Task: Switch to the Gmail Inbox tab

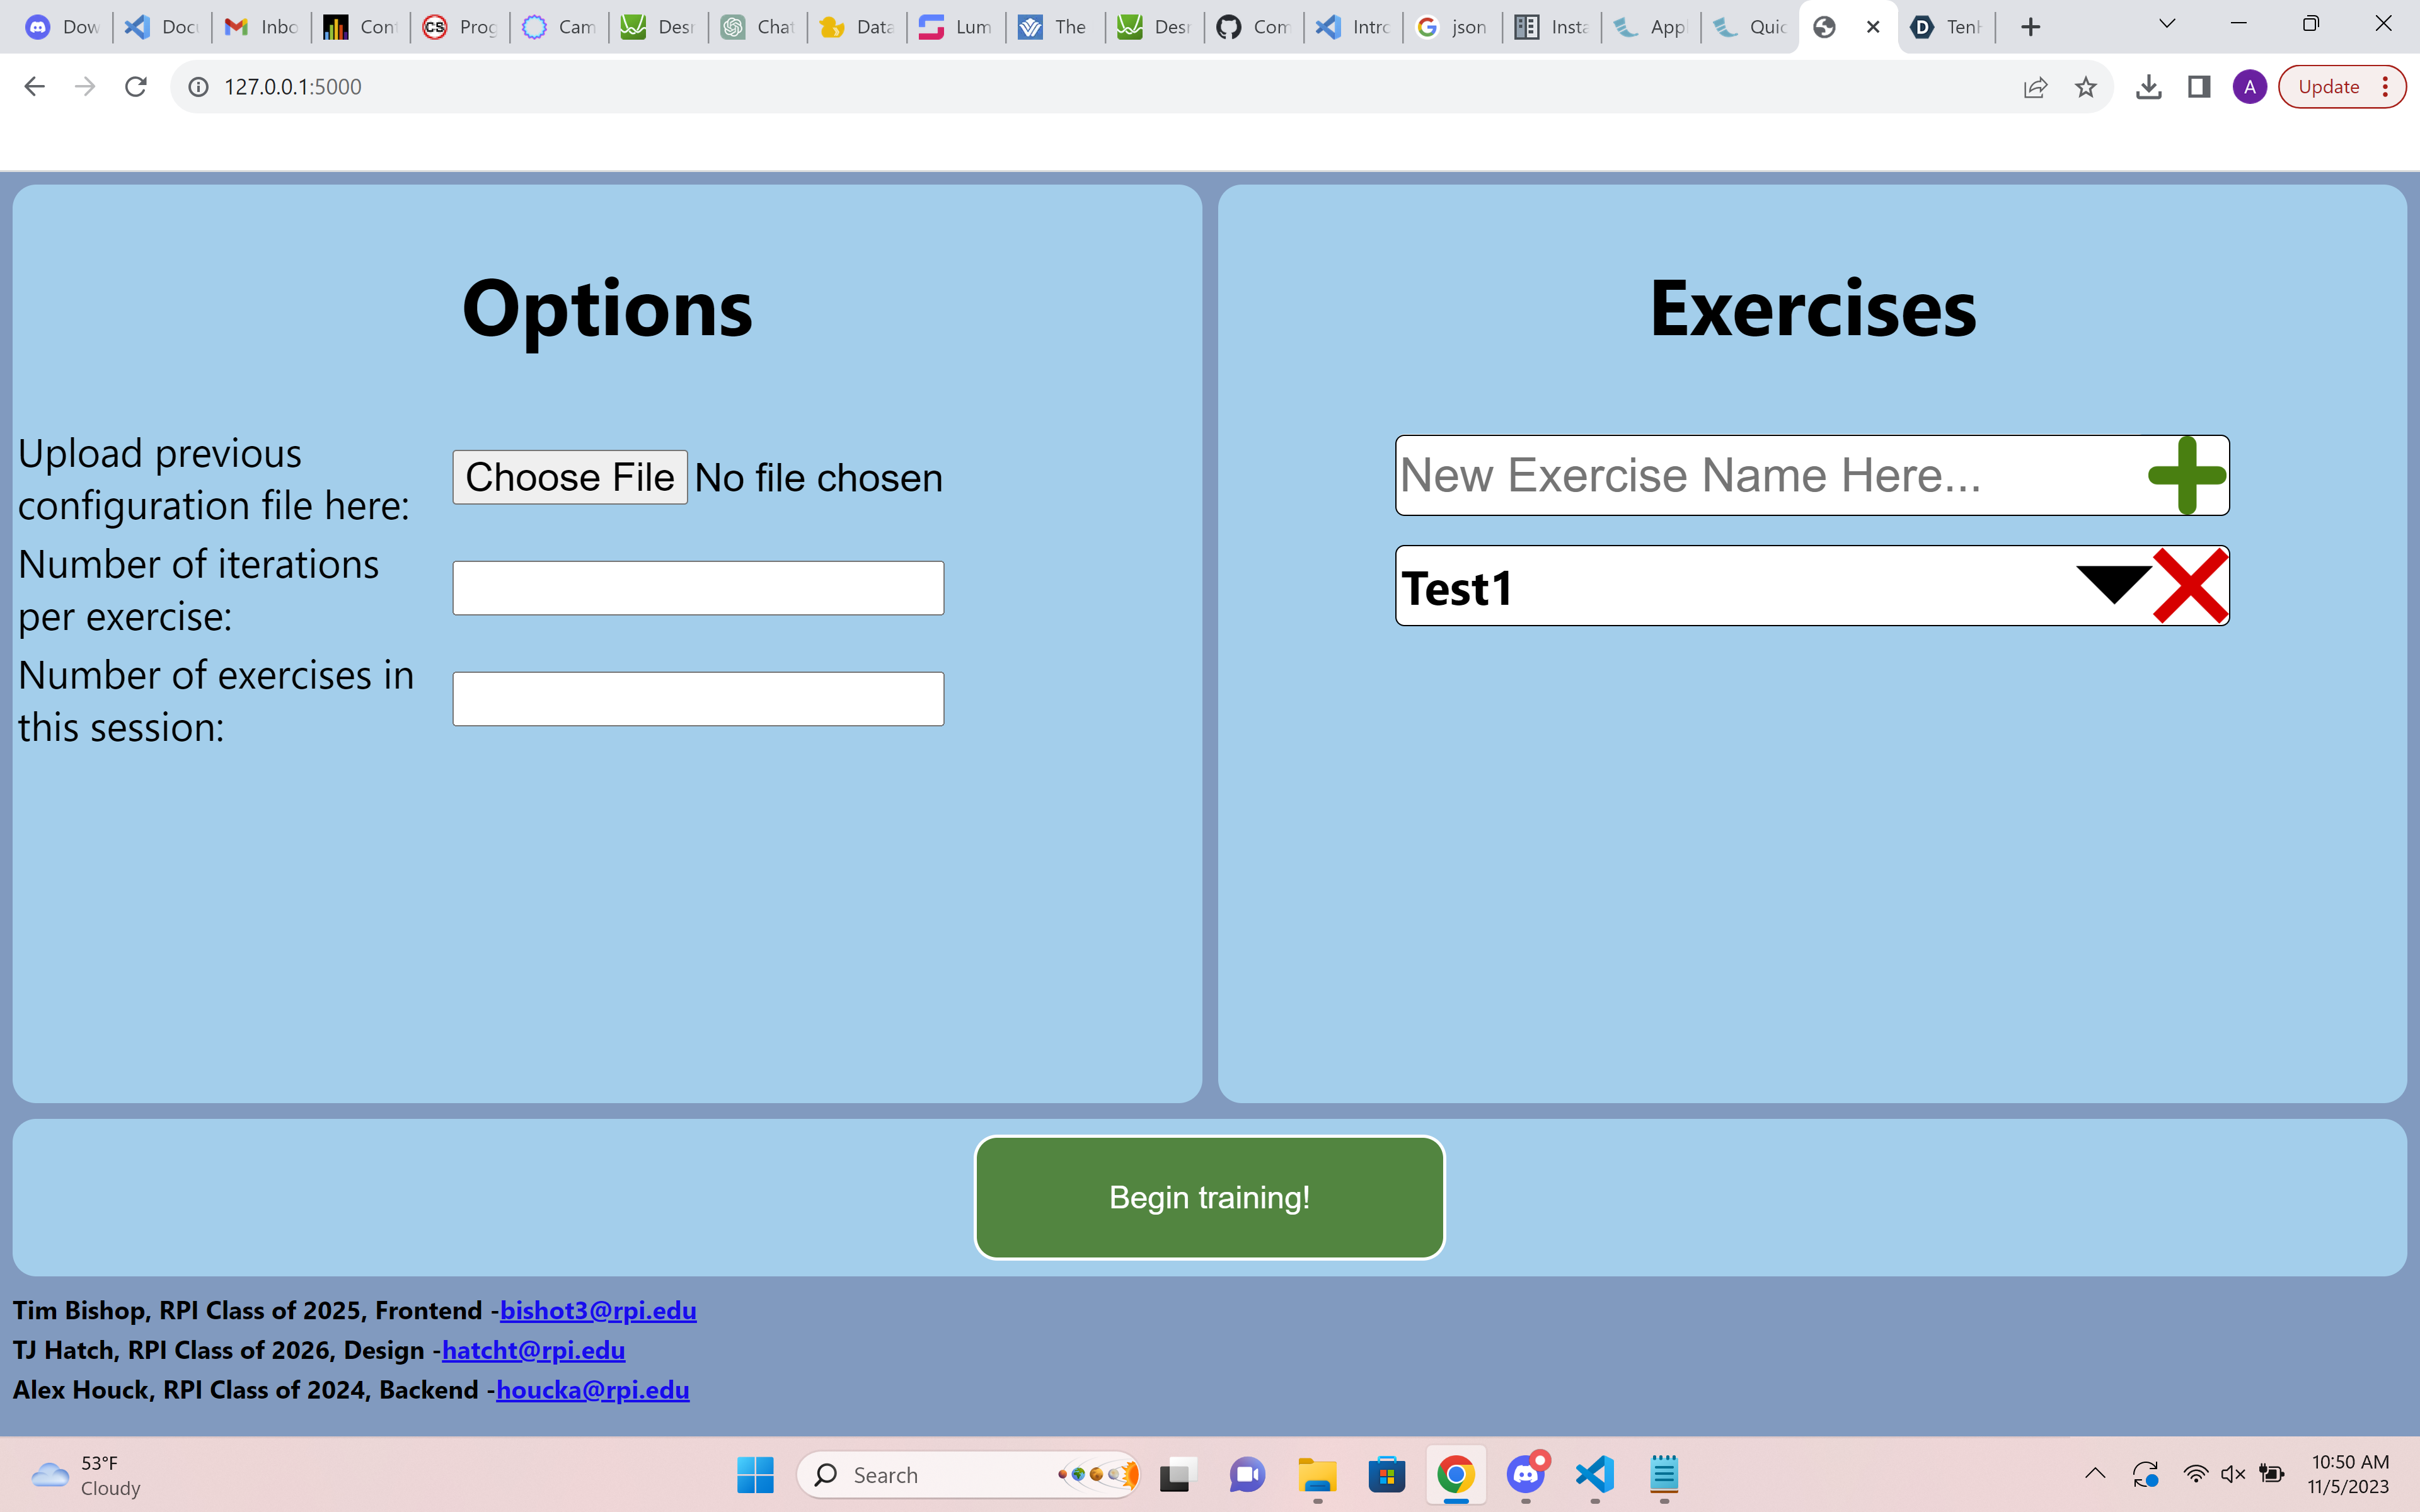Action: tap(262, 27)
